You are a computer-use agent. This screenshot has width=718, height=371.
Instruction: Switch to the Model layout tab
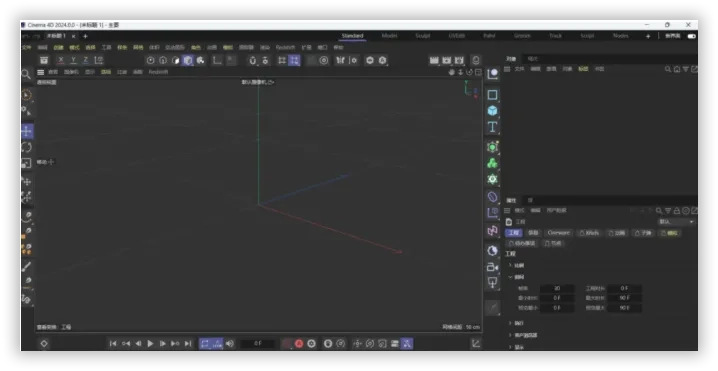(389, 36)
